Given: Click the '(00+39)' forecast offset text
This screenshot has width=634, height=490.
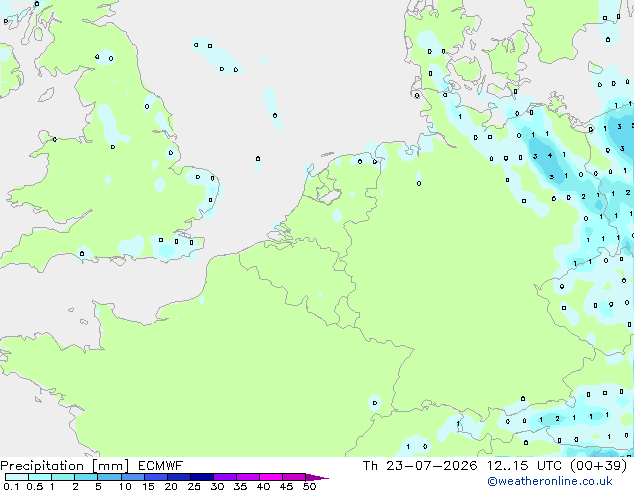Looking at the screenshot, I should pos(598,466).
